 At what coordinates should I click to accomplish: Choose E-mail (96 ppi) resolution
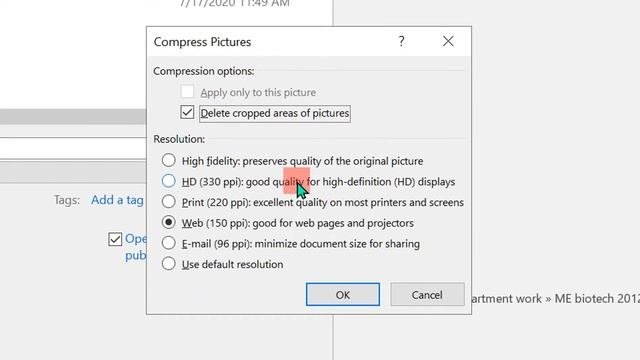[169, 243]
